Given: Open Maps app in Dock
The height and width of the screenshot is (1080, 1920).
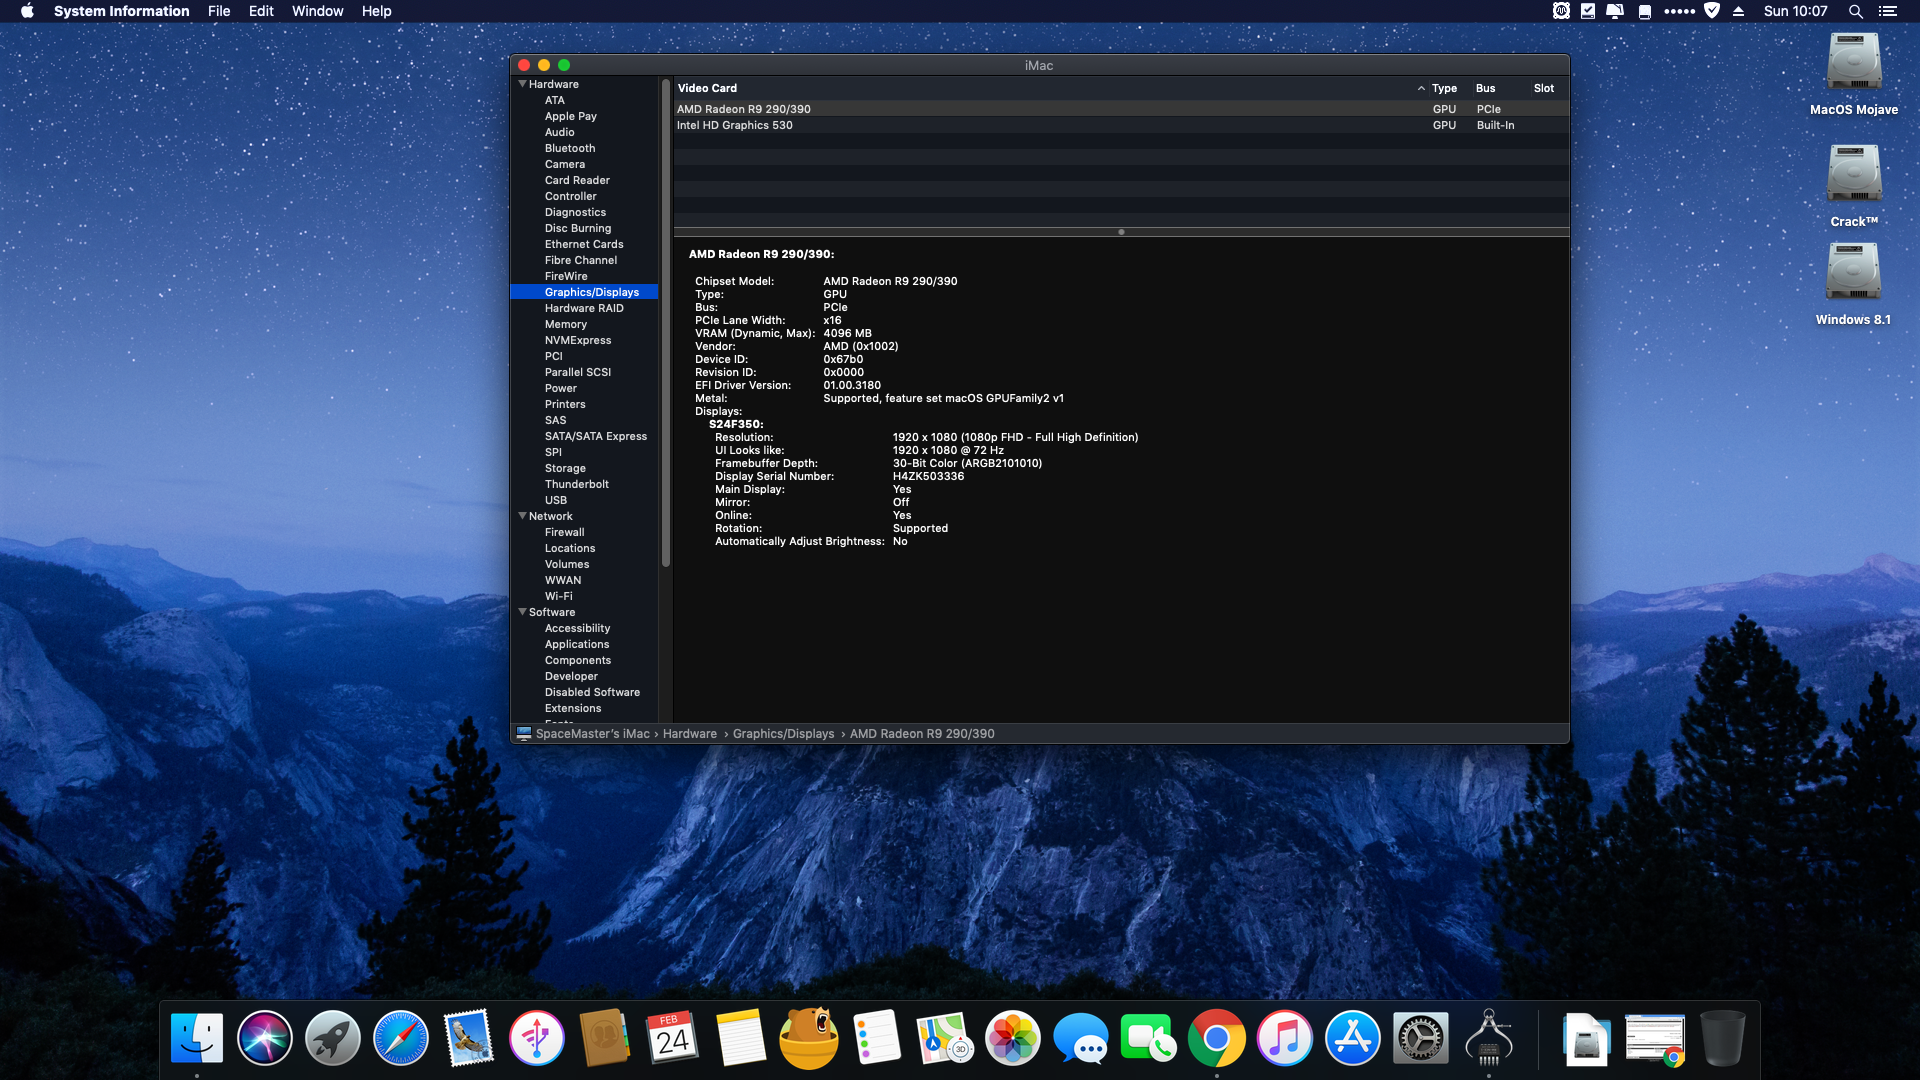Looking at the screenshot, I should (945, 1038).
